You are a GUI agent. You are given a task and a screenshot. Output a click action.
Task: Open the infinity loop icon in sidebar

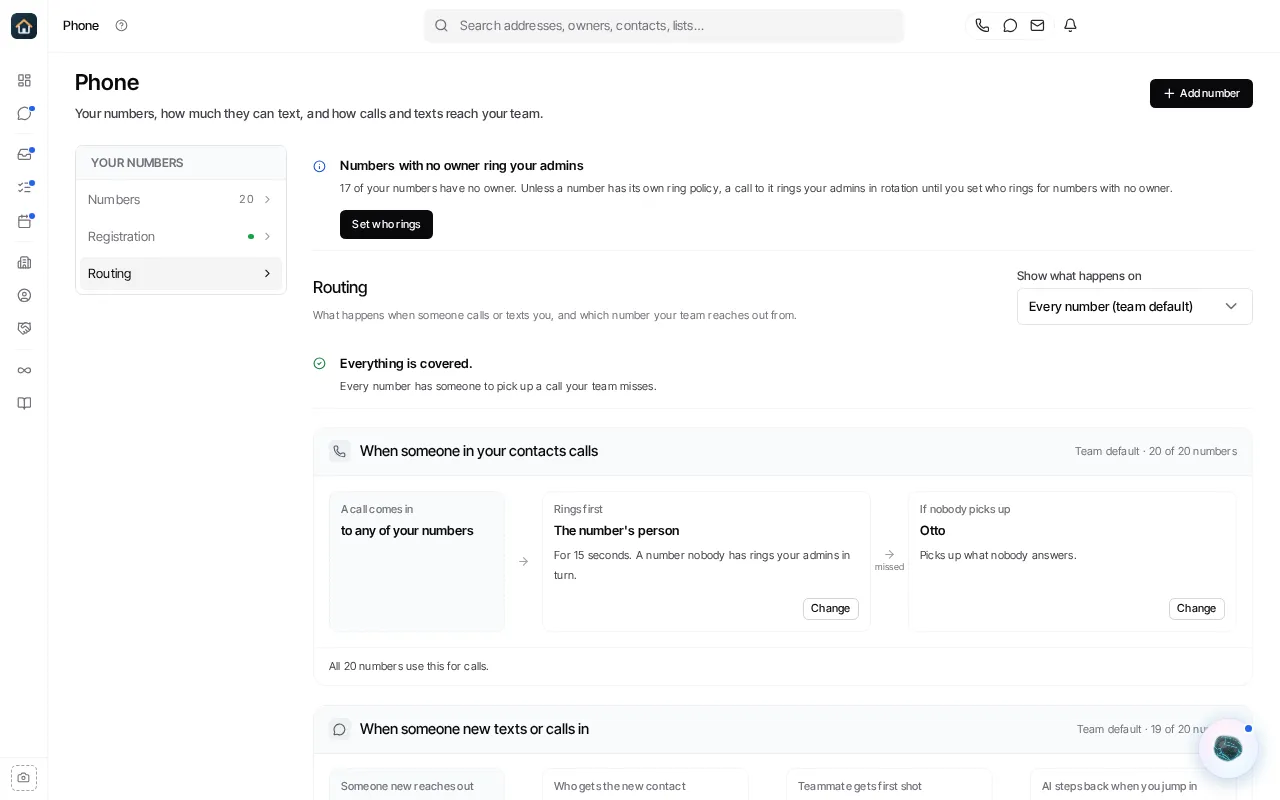[24, 370]
